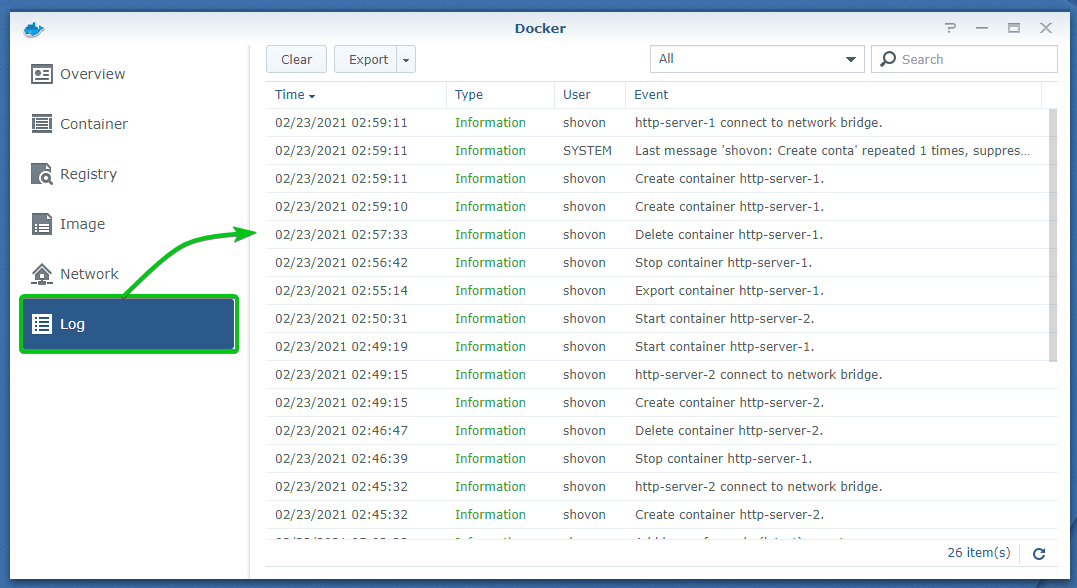Select the Network section
The image size is (1077, 588).
(x=129, y=274)
